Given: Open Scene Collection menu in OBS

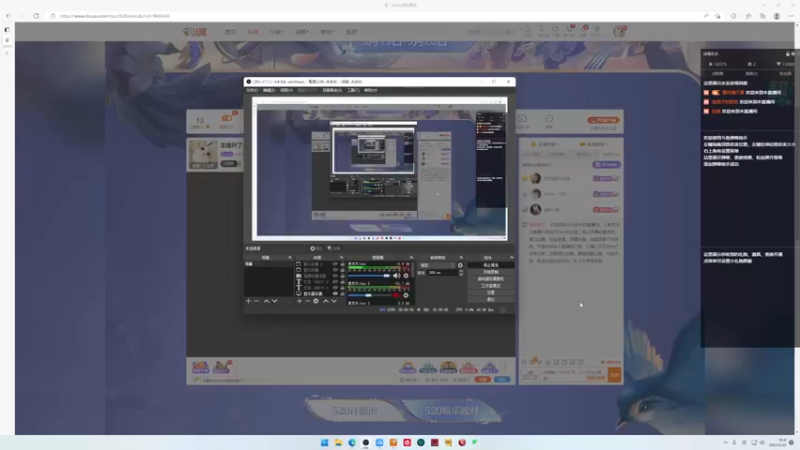Looking at the screenshot, I should point(332,90).
